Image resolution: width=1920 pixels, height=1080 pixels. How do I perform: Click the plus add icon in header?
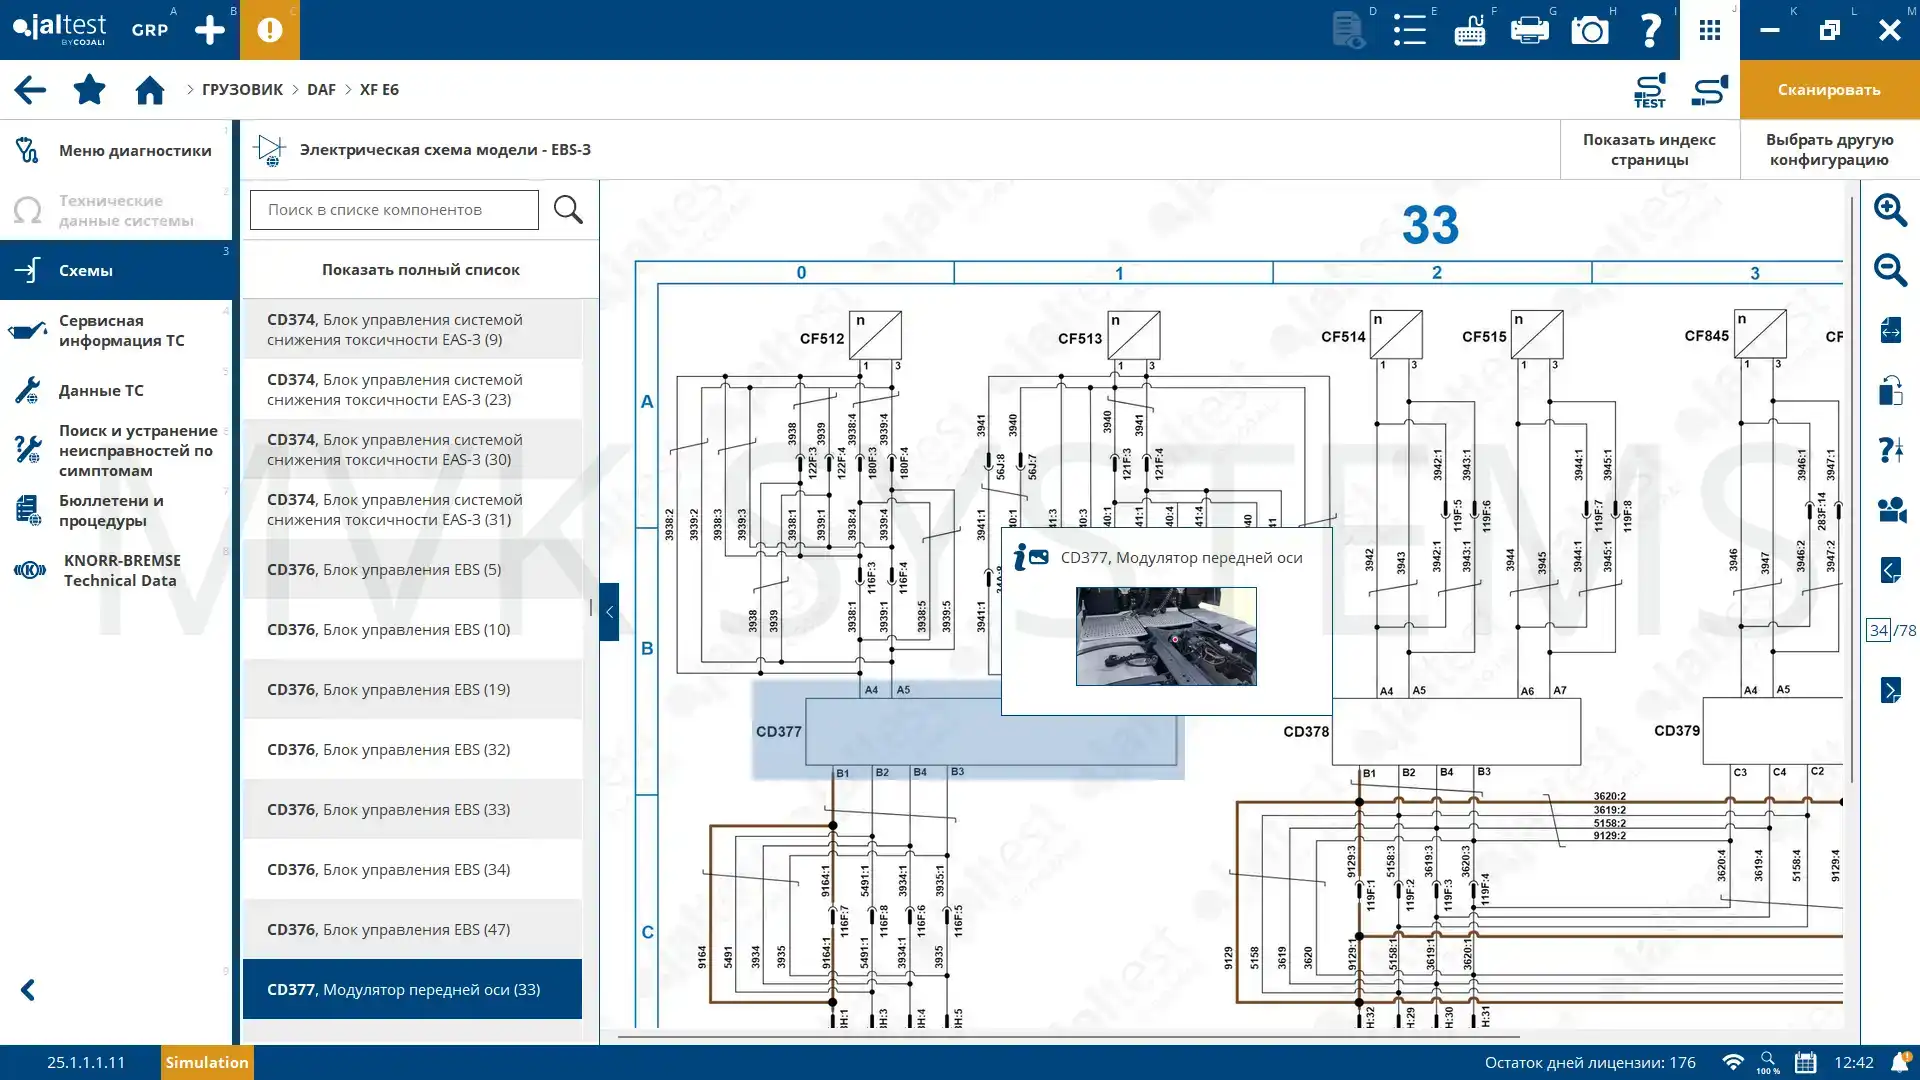(210, 30)
